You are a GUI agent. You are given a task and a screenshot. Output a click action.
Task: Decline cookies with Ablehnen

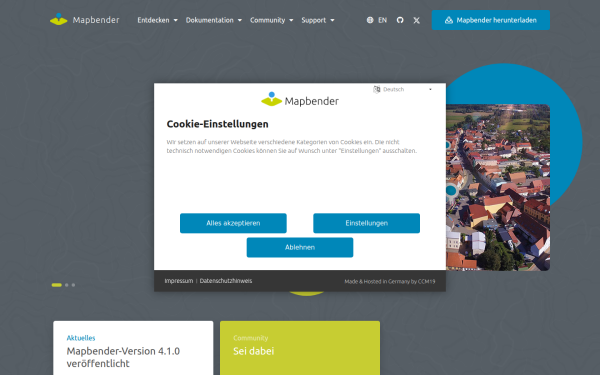pyautogui.click(x=300, y=247)
